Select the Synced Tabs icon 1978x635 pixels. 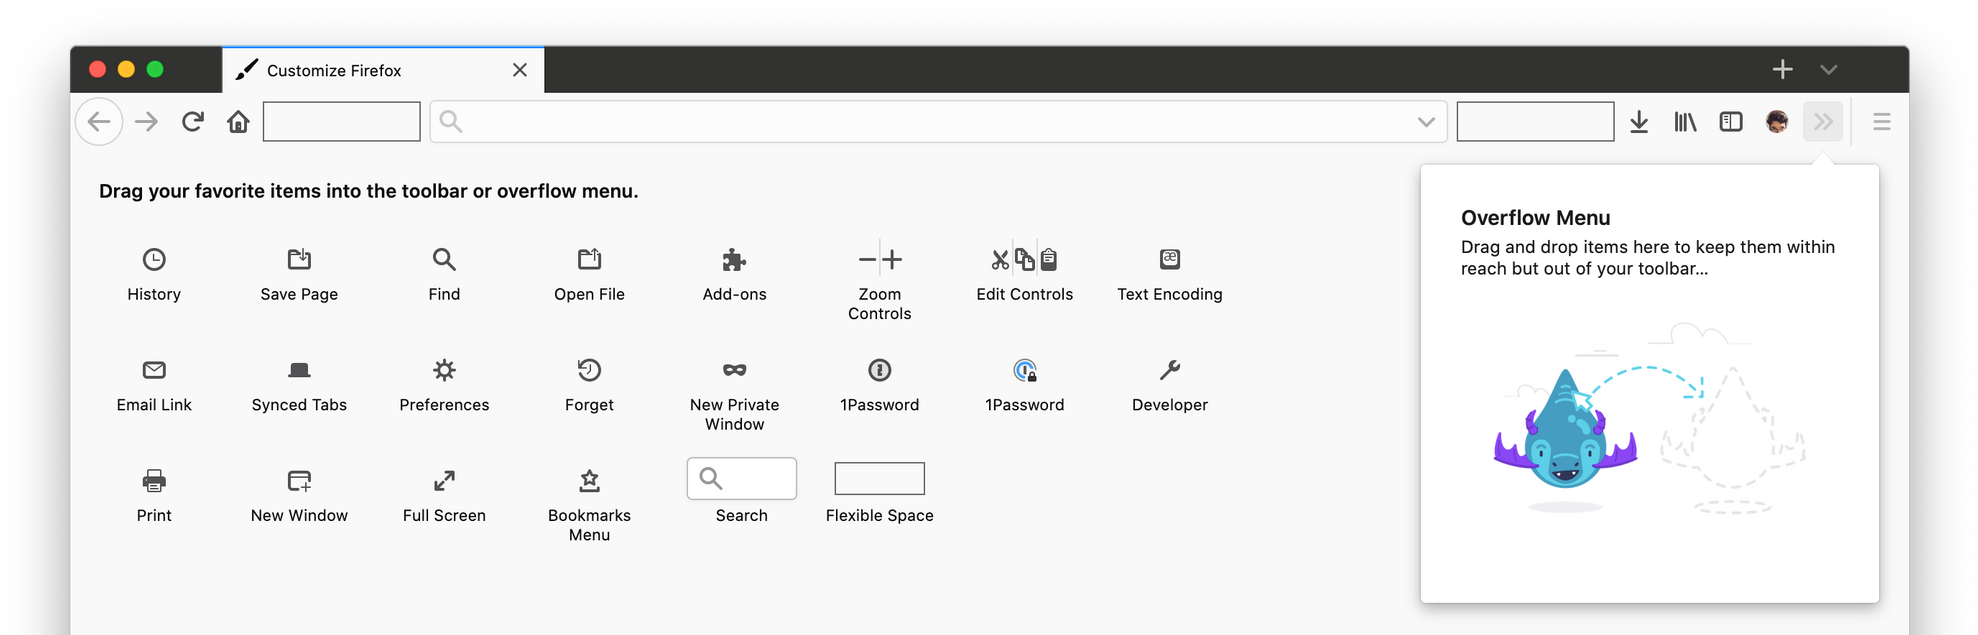299,370
